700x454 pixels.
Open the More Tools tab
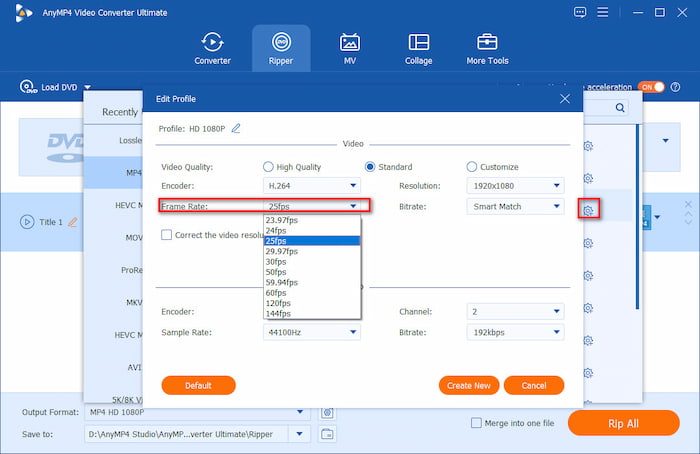pyautogui.click(x=487, y=49)
